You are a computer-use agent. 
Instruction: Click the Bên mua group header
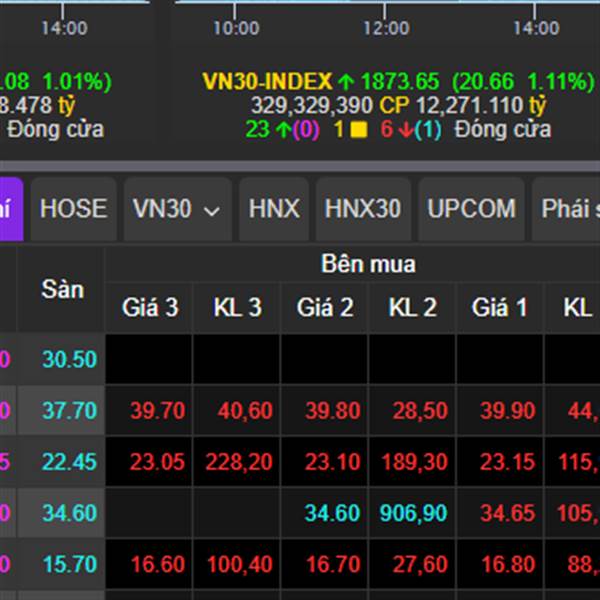368,264
